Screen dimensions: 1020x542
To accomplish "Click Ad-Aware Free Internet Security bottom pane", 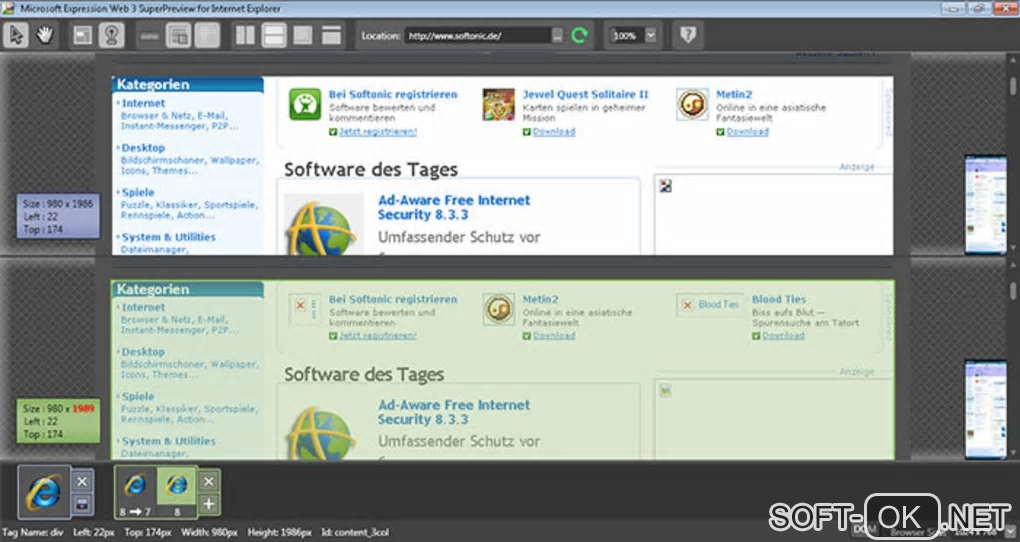I will click(x=454, y=412).
